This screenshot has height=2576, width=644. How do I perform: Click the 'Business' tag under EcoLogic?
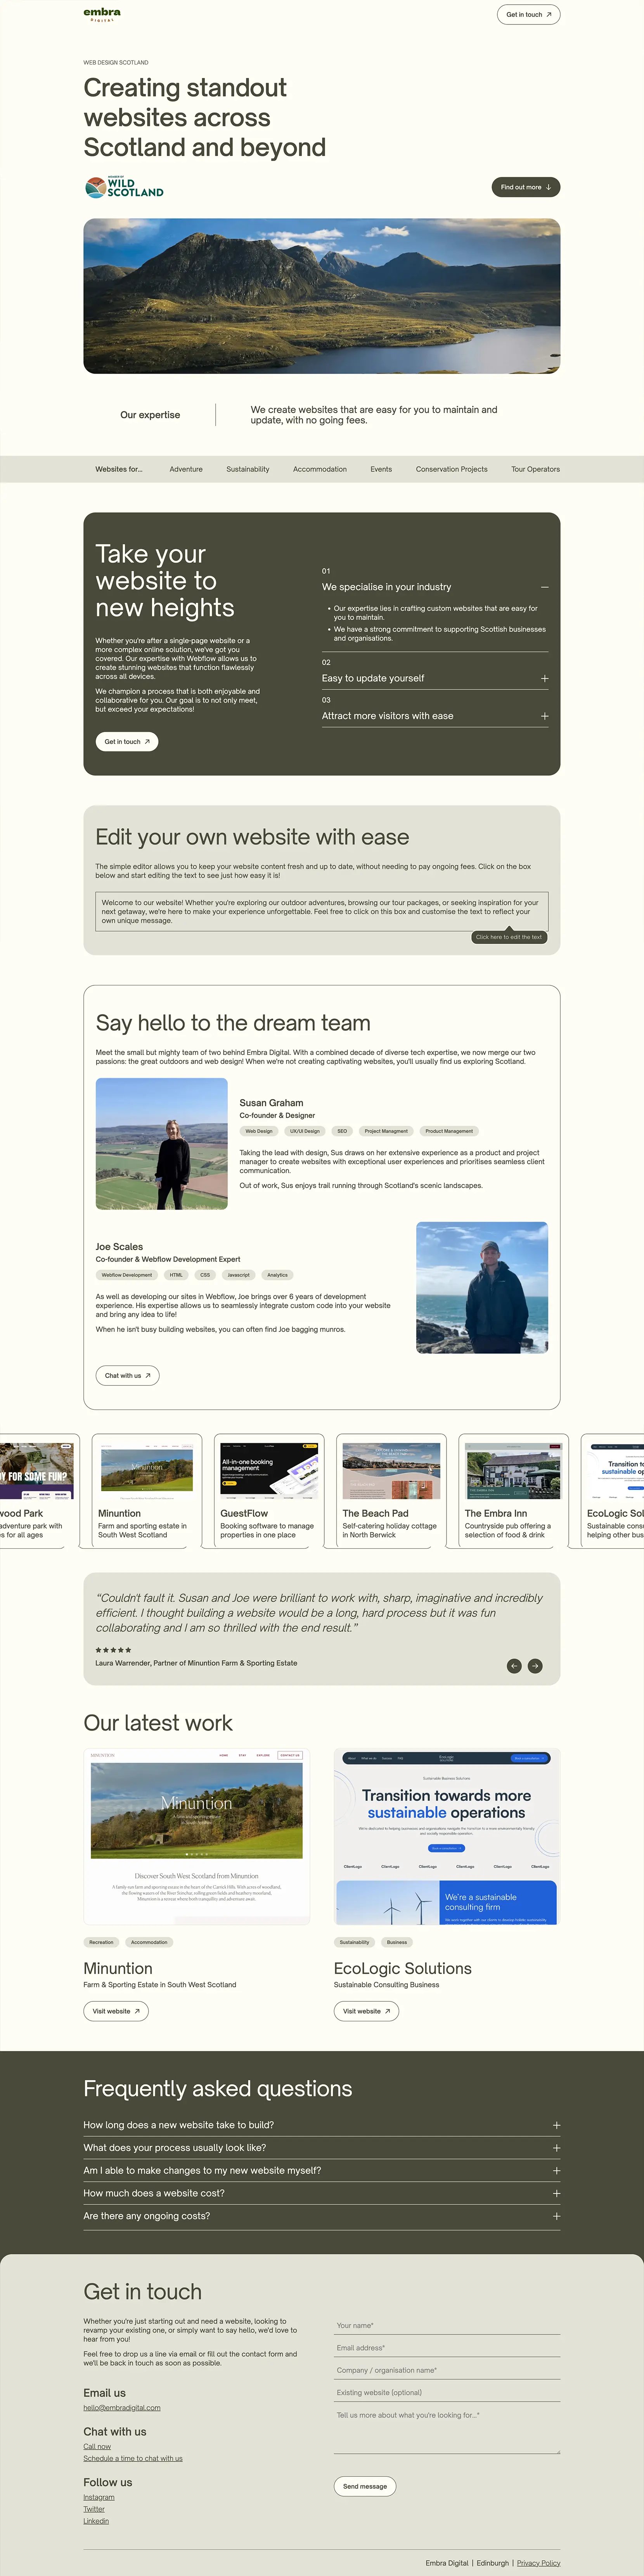click(397, 1942)
